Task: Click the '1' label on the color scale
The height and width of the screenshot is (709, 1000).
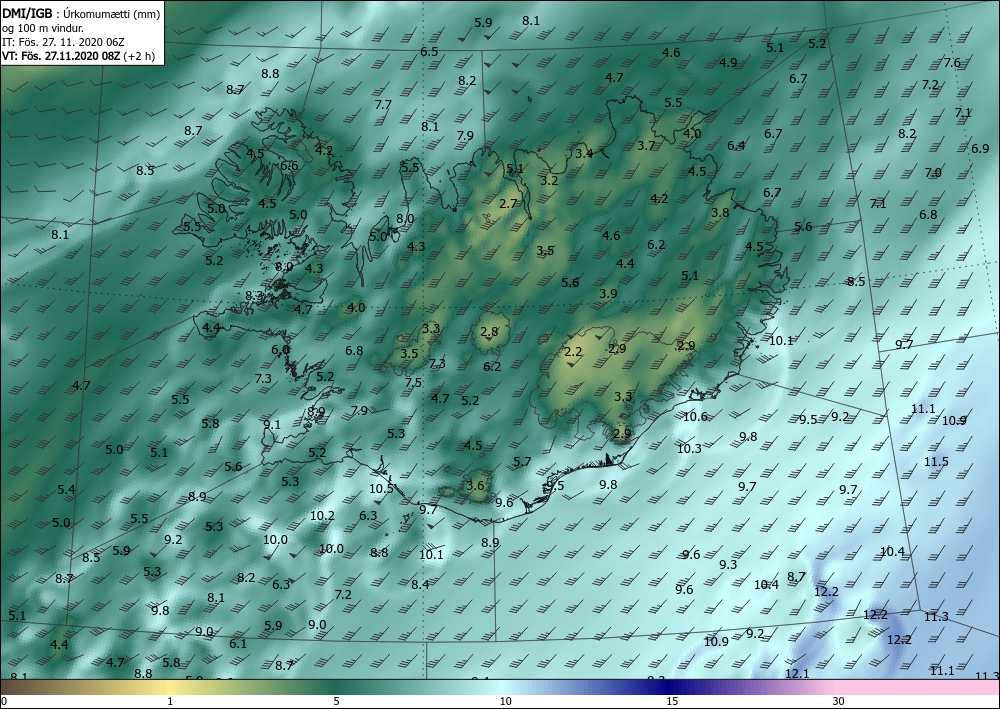Action: [x=170, y=702]
